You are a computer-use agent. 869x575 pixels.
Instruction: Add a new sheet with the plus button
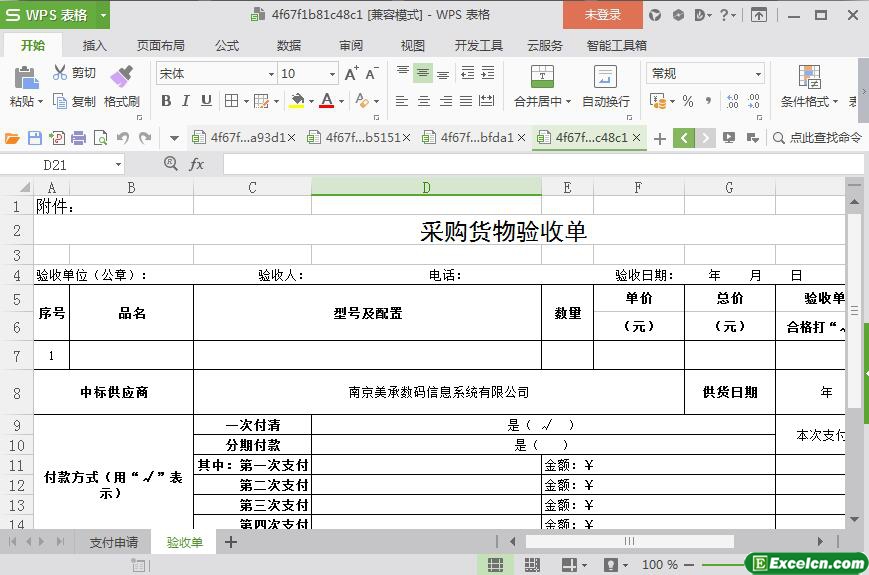tap(231, 542)
